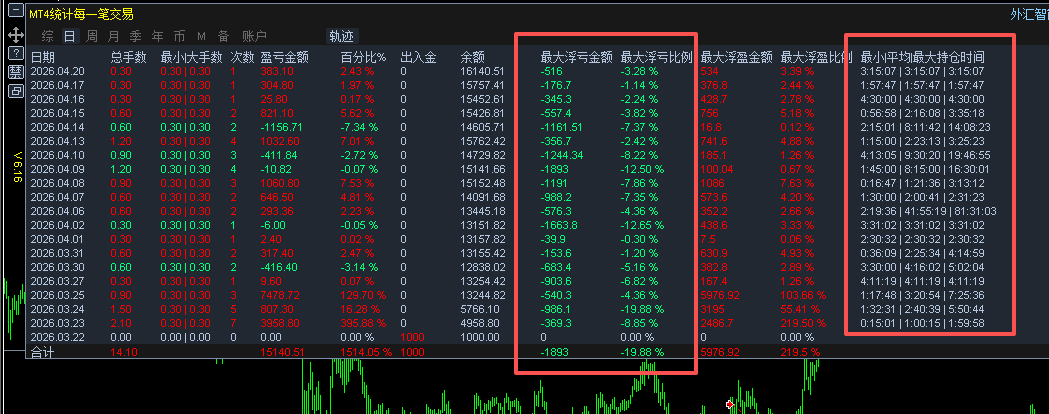This screenshot has height=414, width=1049.
Task: Click the 最大浮盈金额 column header
Action: coord(737,58)
